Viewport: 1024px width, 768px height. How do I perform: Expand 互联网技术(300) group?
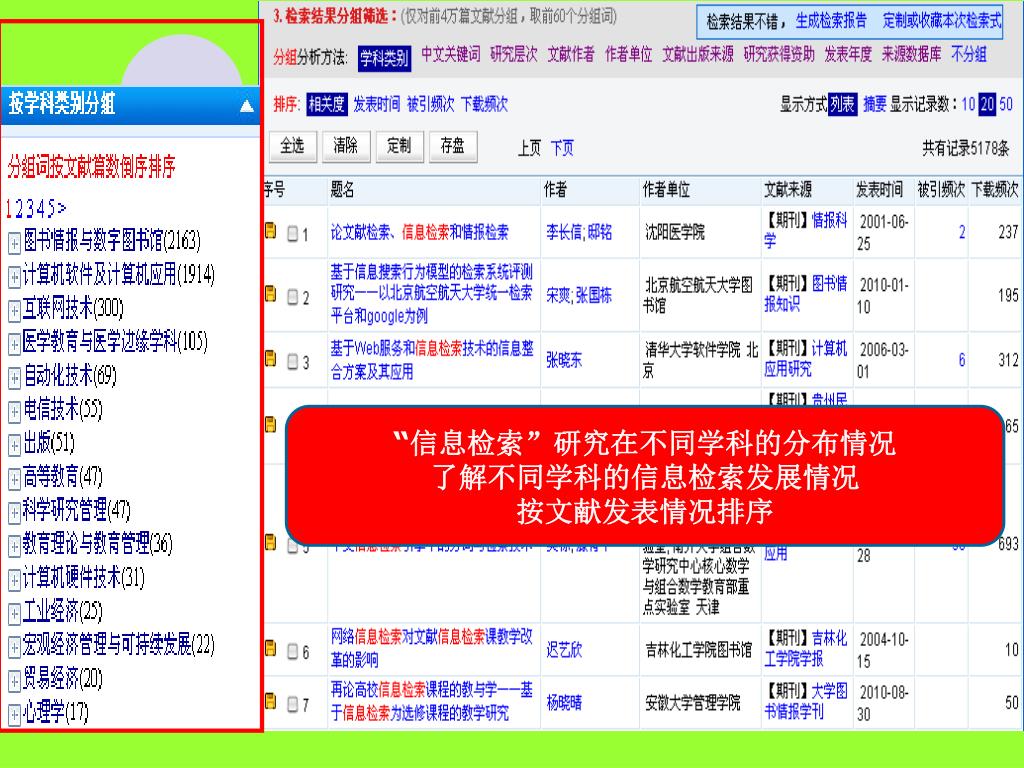pos(14,311)
